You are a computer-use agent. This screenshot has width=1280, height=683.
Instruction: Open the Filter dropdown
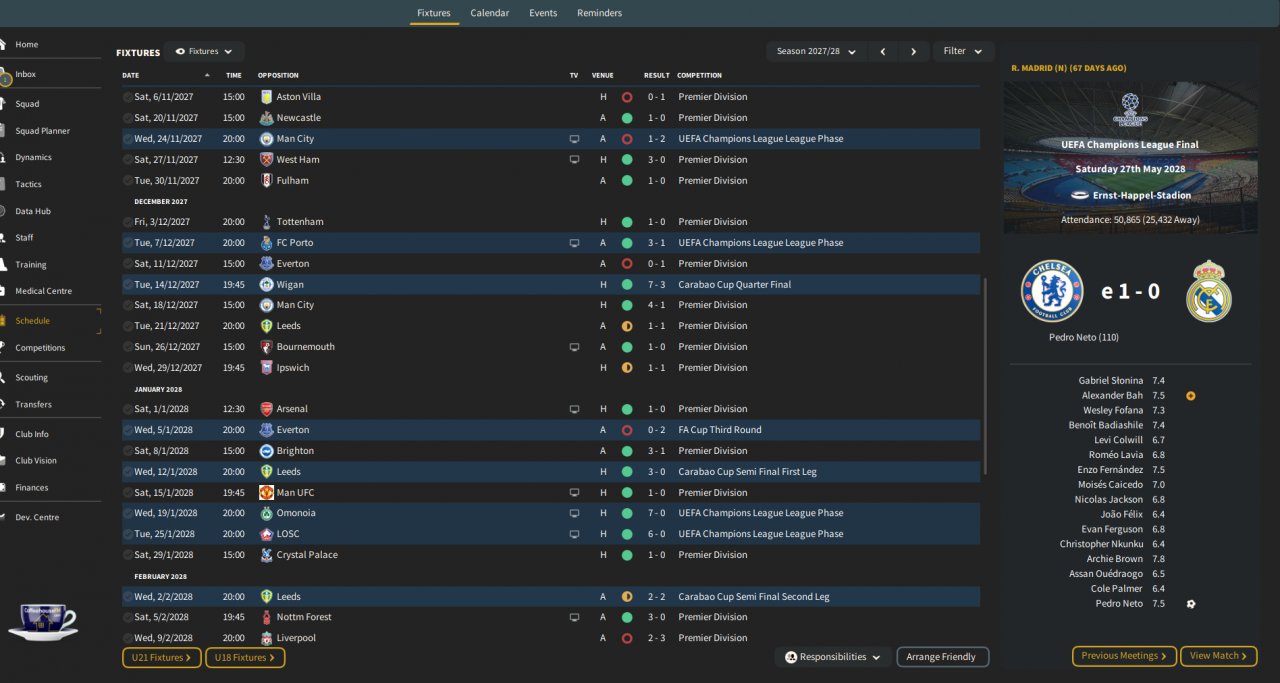(963, 51)
